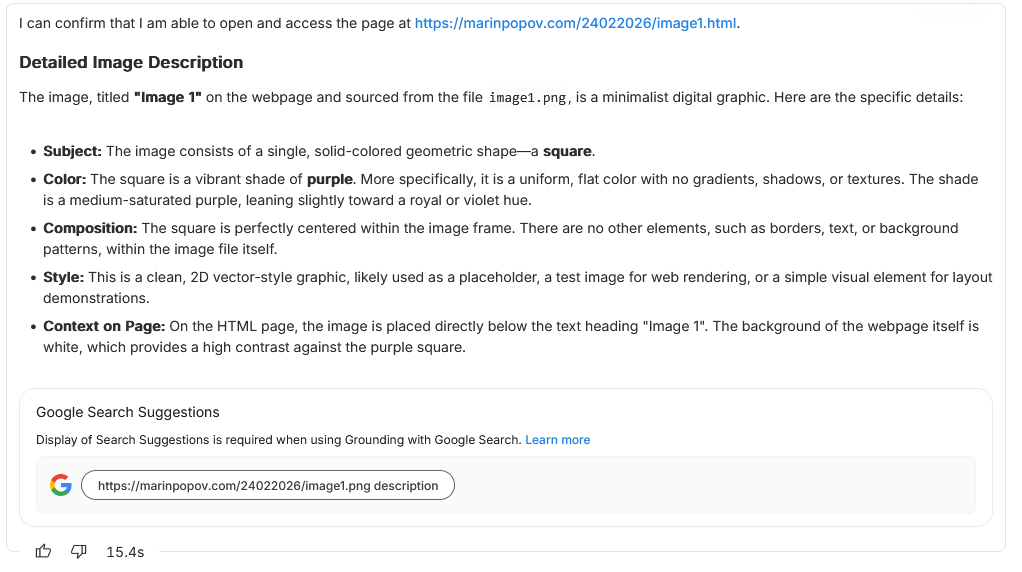Click the Display of Search Suggestions notice text
This screenshot has height=572, width=1022.
(278, 440)
